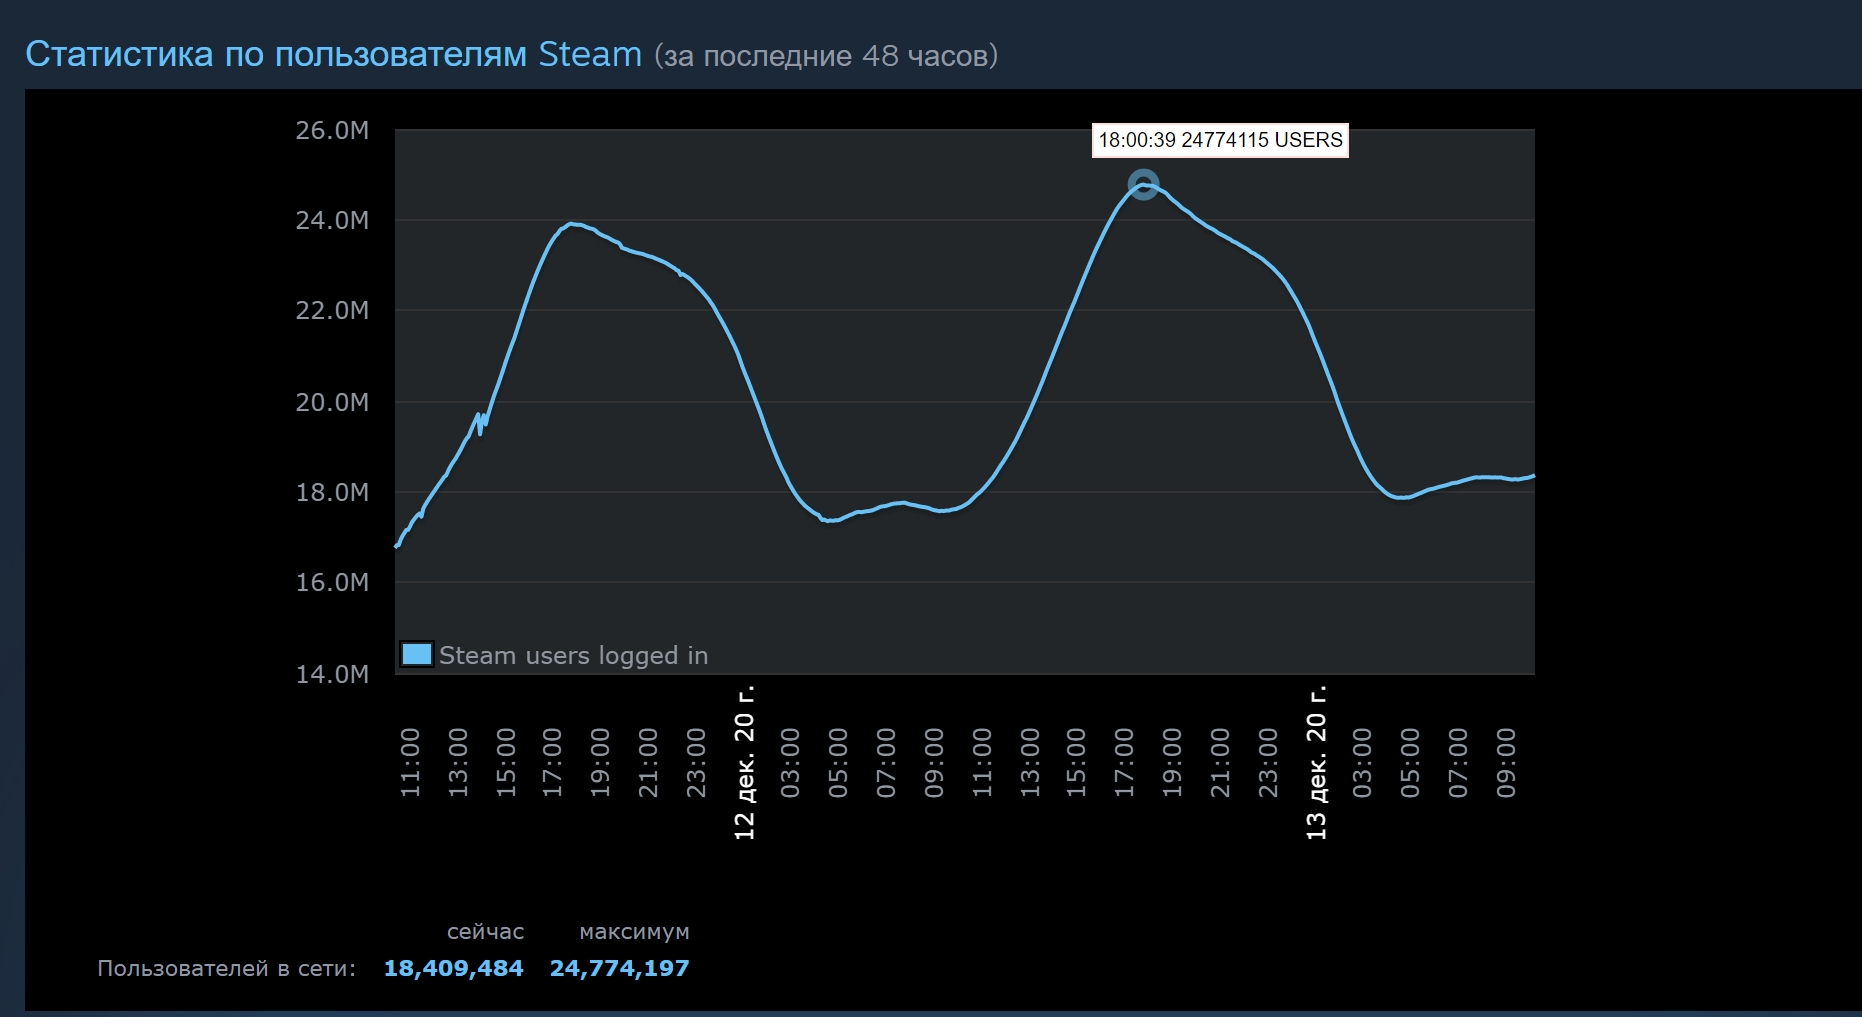Click the leftmost 11:00 time axis label
The height and width of the screenshot is (1017, 1862).
click(x=410, y=762)
